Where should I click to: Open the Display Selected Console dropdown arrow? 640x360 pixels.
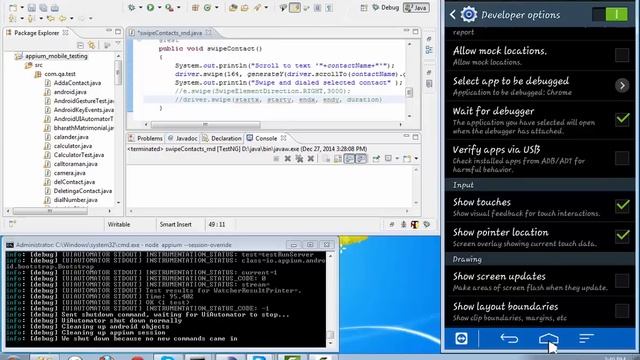[x=397, y=158]
